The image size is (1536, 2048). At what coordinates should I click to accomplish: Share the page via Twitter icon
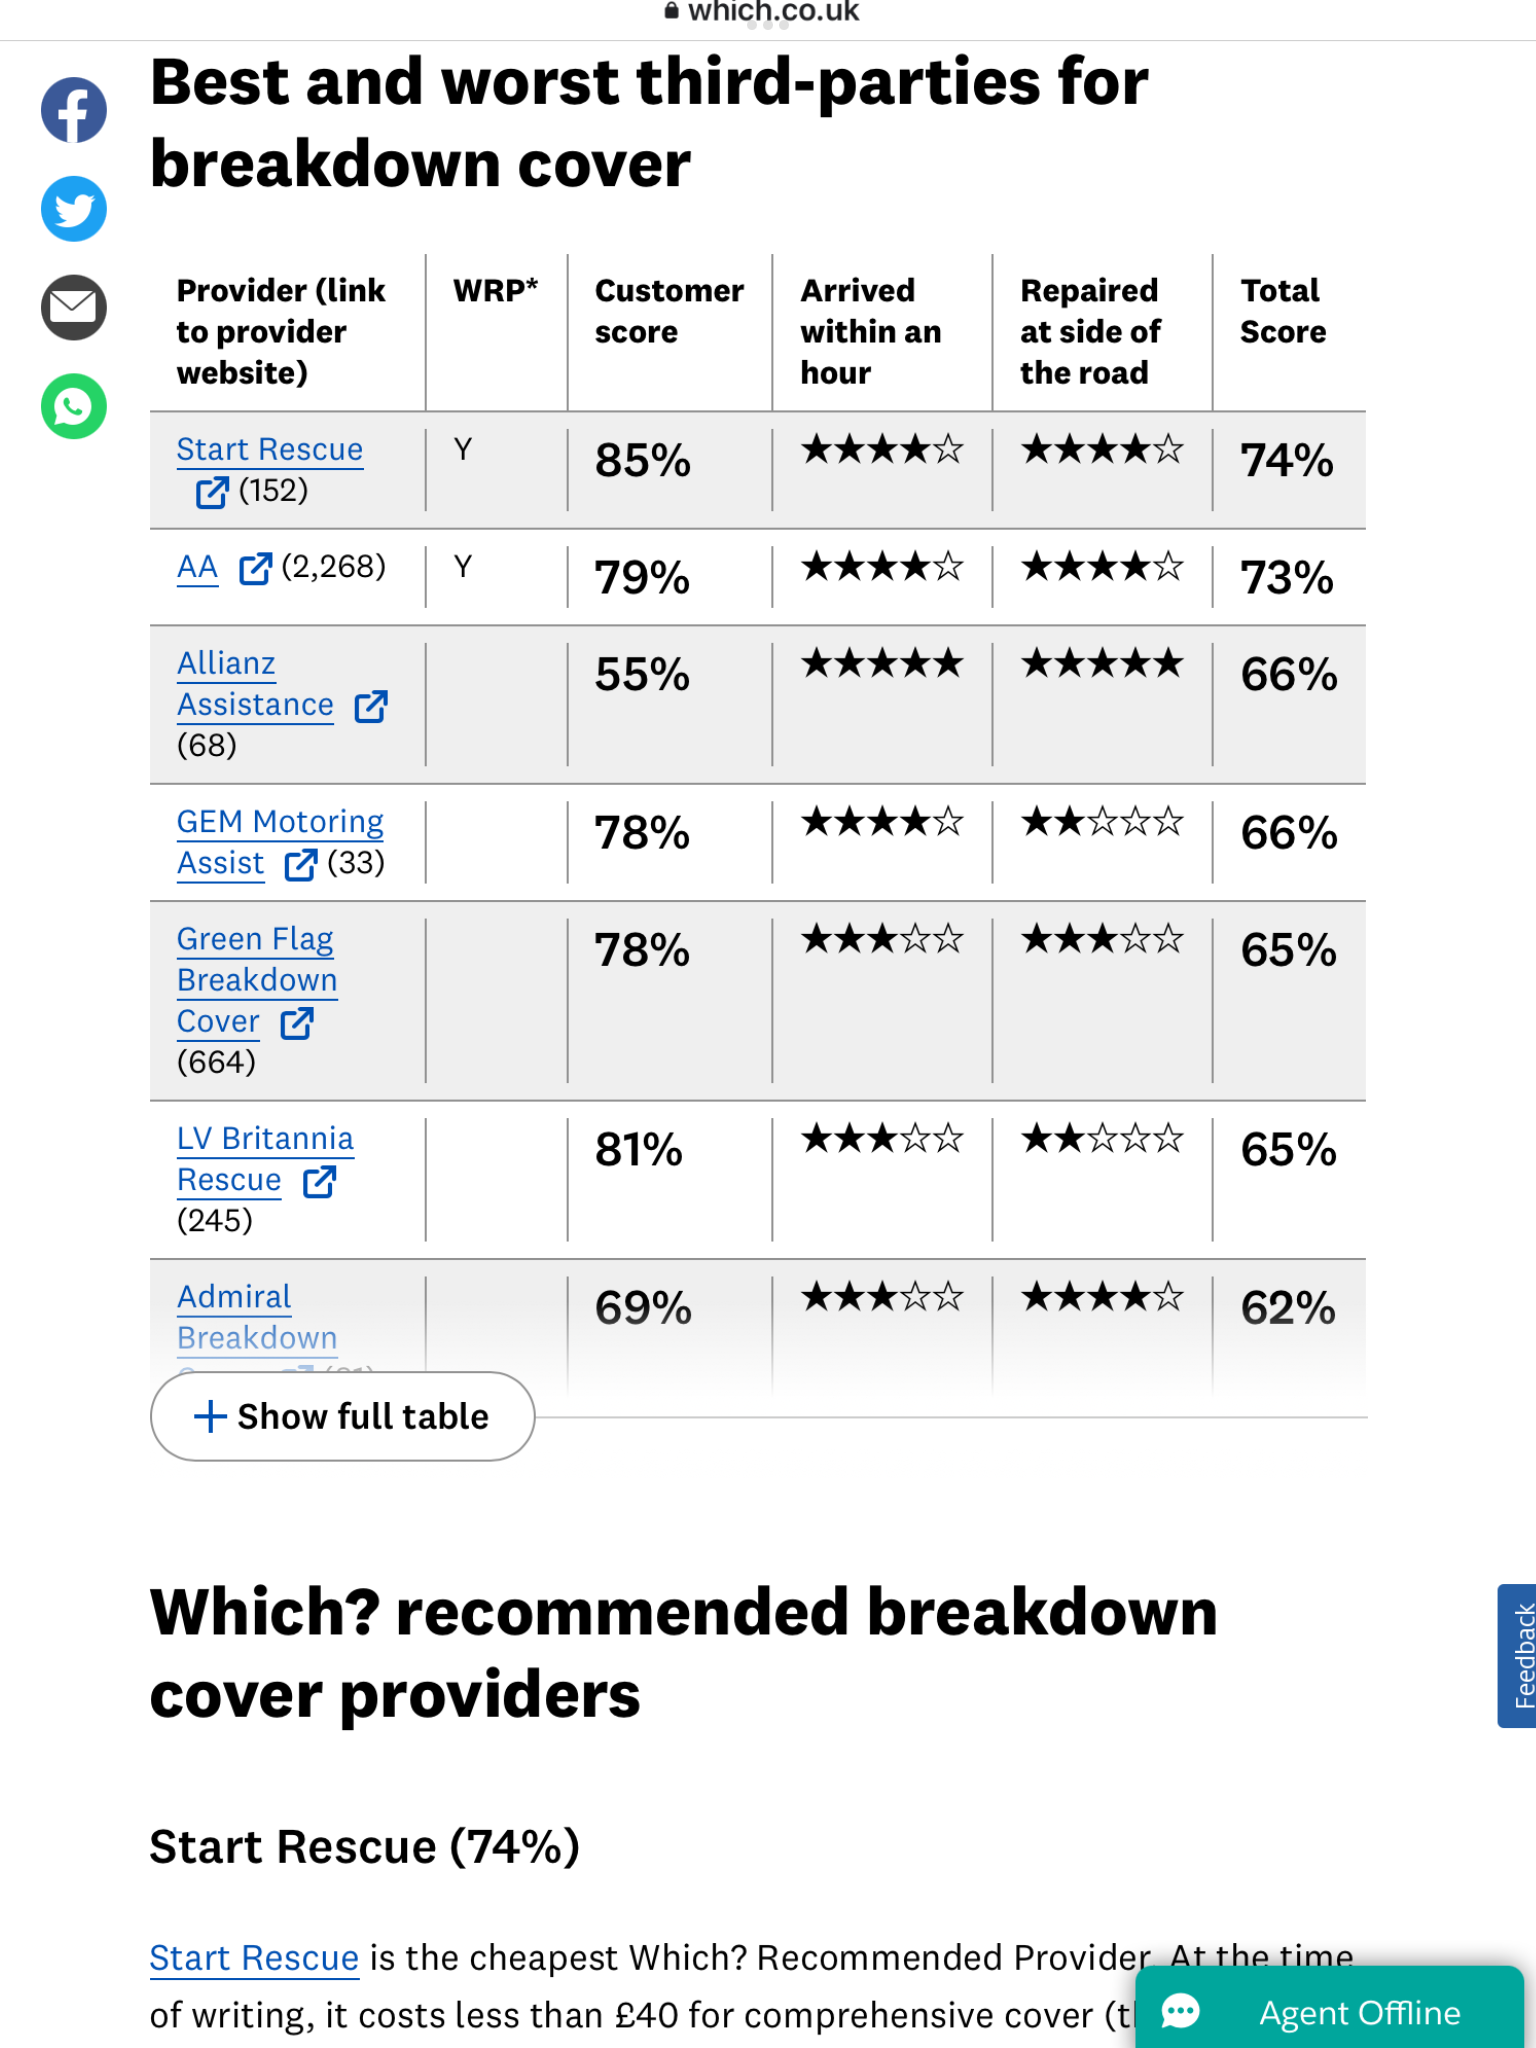(x=74, y=208)
